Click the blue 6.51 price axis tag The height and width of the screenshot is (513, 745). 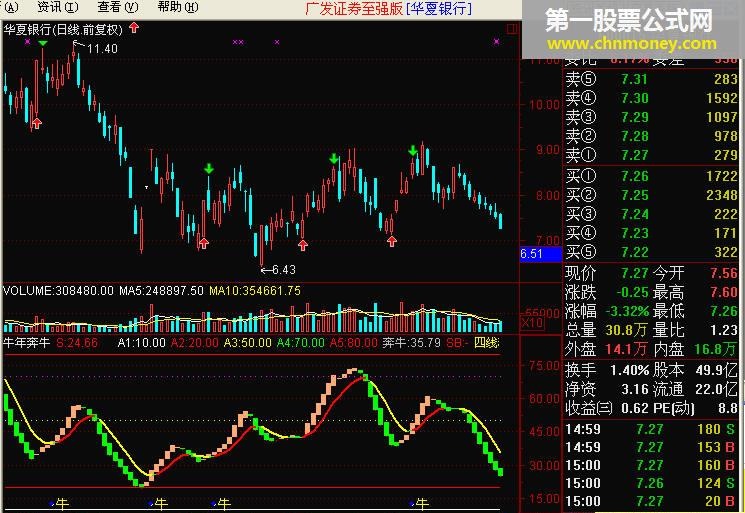[x=541, y=254]
